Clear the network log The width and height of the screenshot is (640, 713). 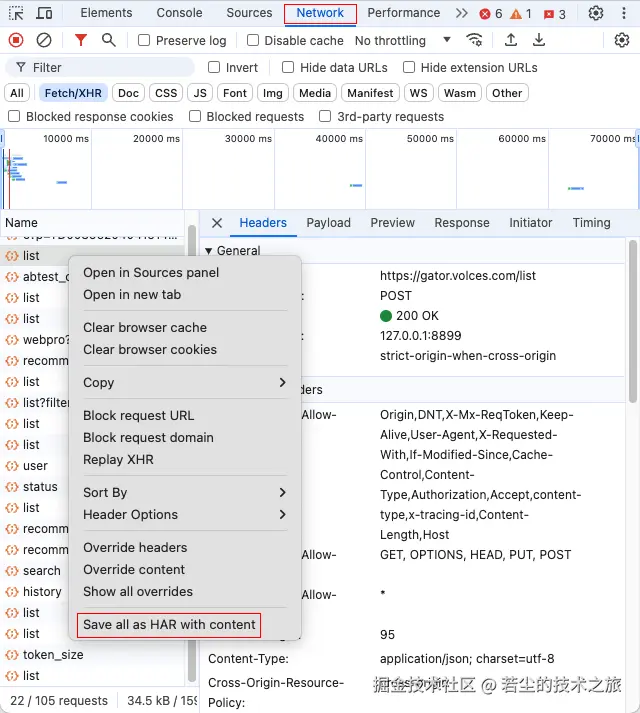pos(44,40)
